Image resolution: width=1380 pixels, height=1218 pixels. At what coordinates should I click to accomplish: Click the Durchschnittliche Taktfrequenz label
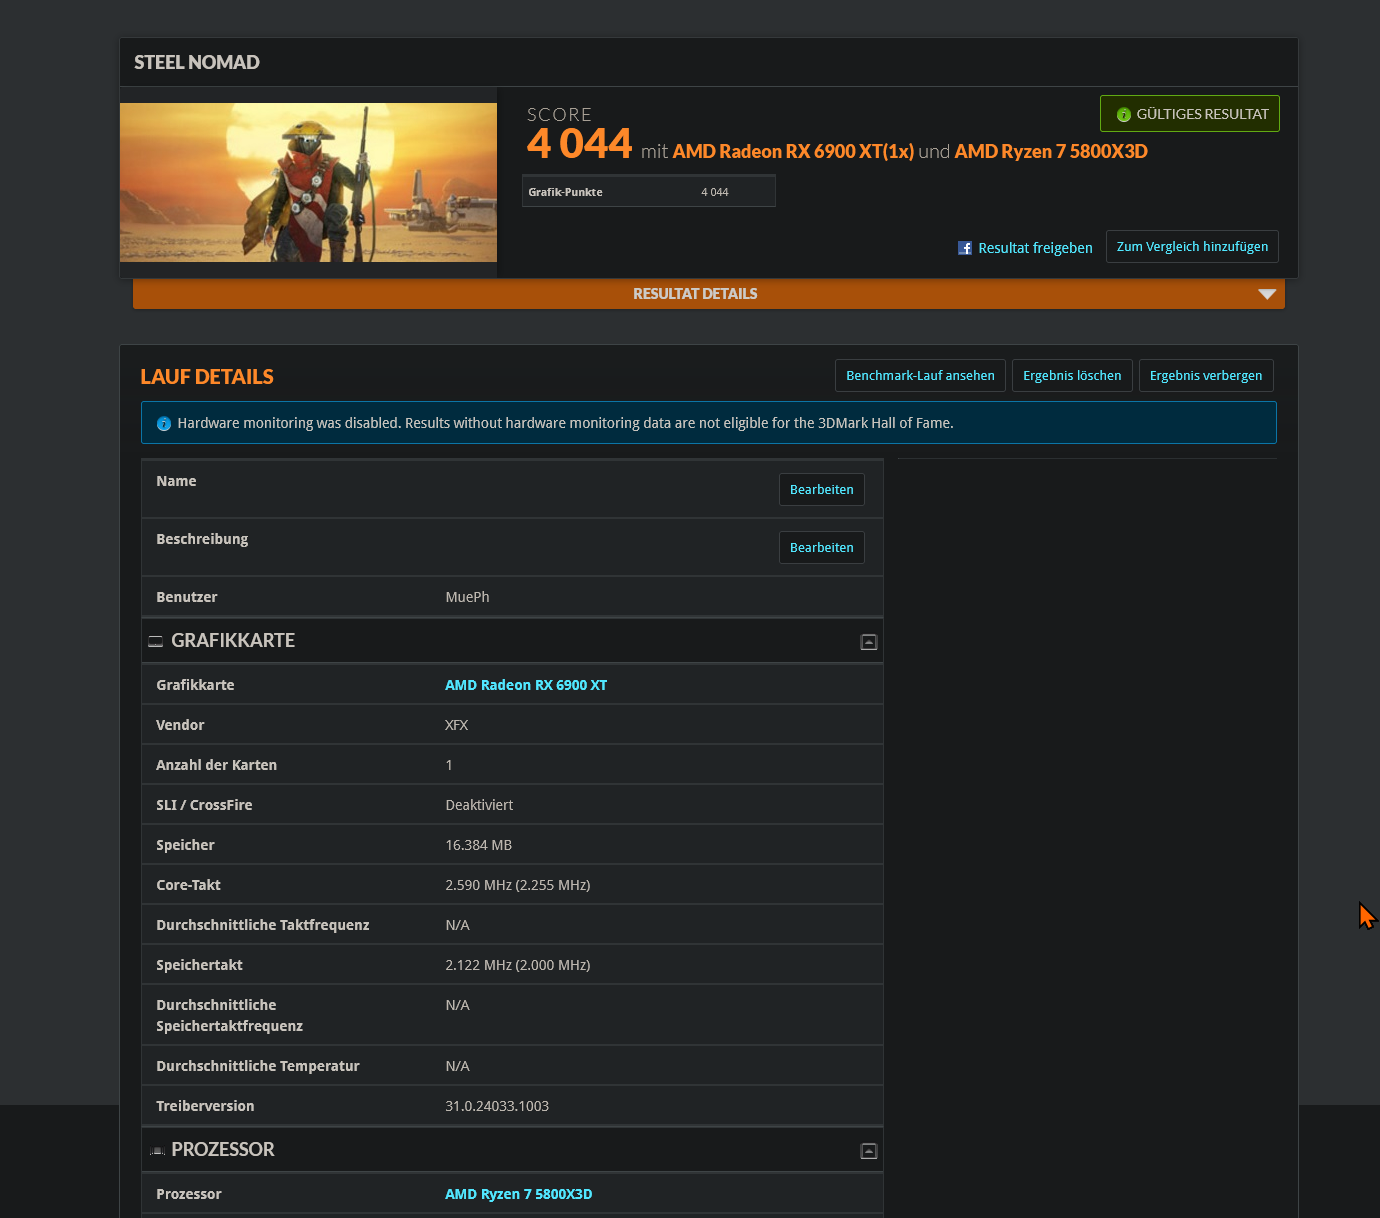click(263, 925)
